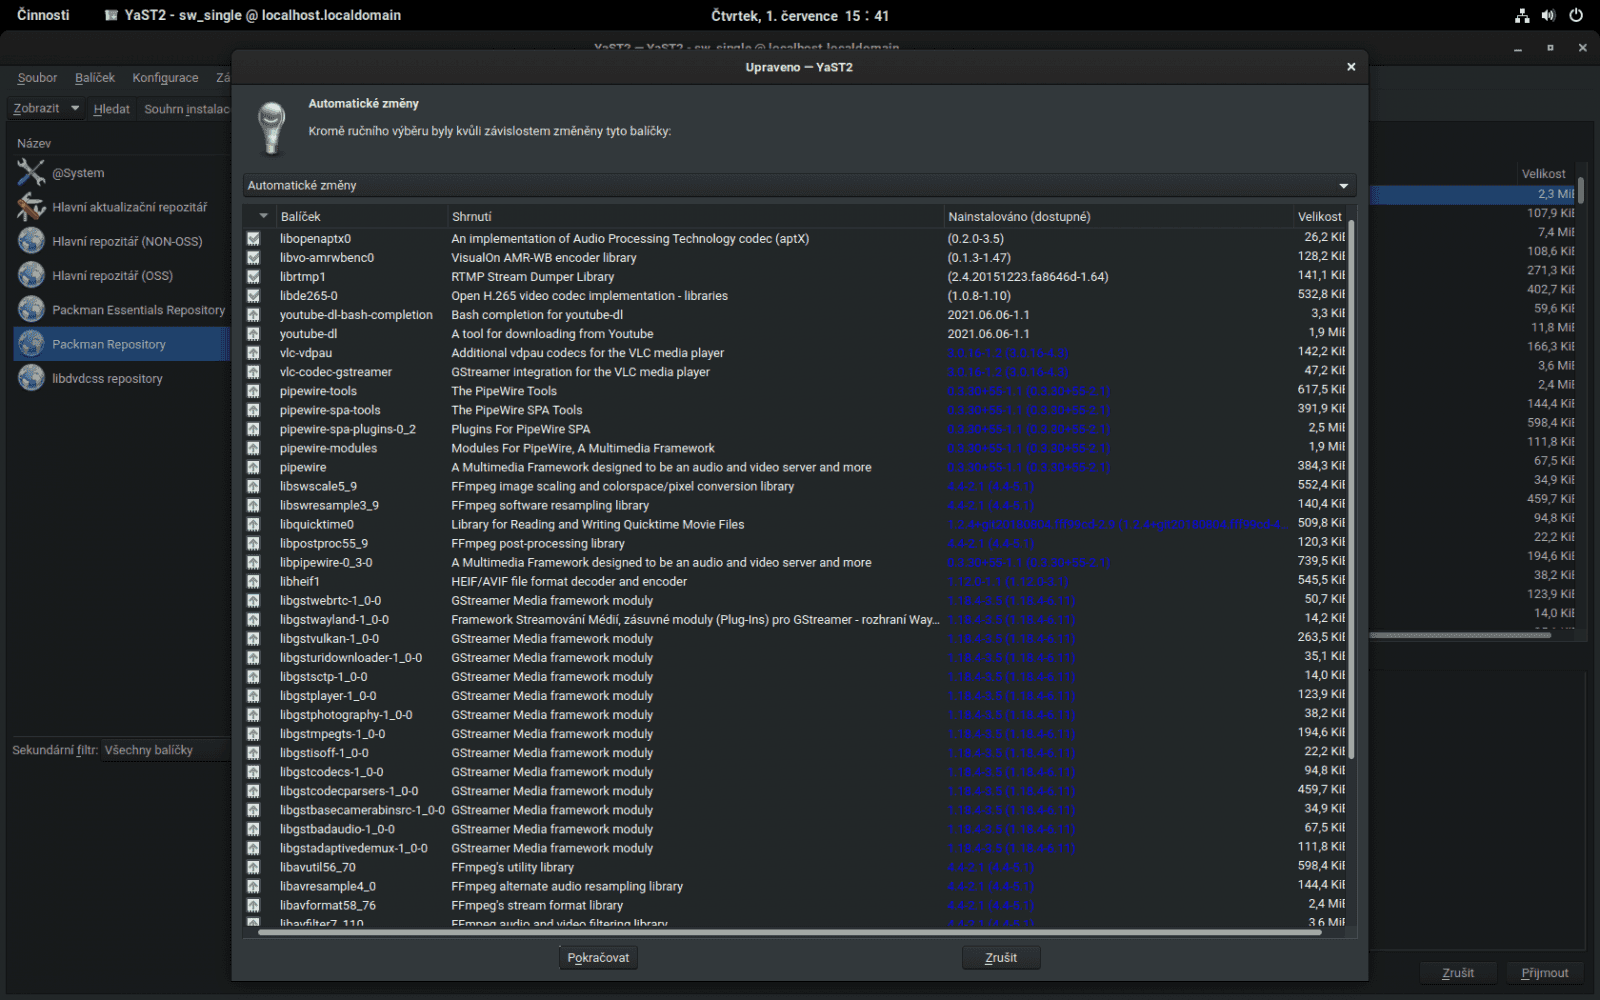Open the Soubor menu
This screenshot has height=1000, width=1600.
(x=36, y=77)
